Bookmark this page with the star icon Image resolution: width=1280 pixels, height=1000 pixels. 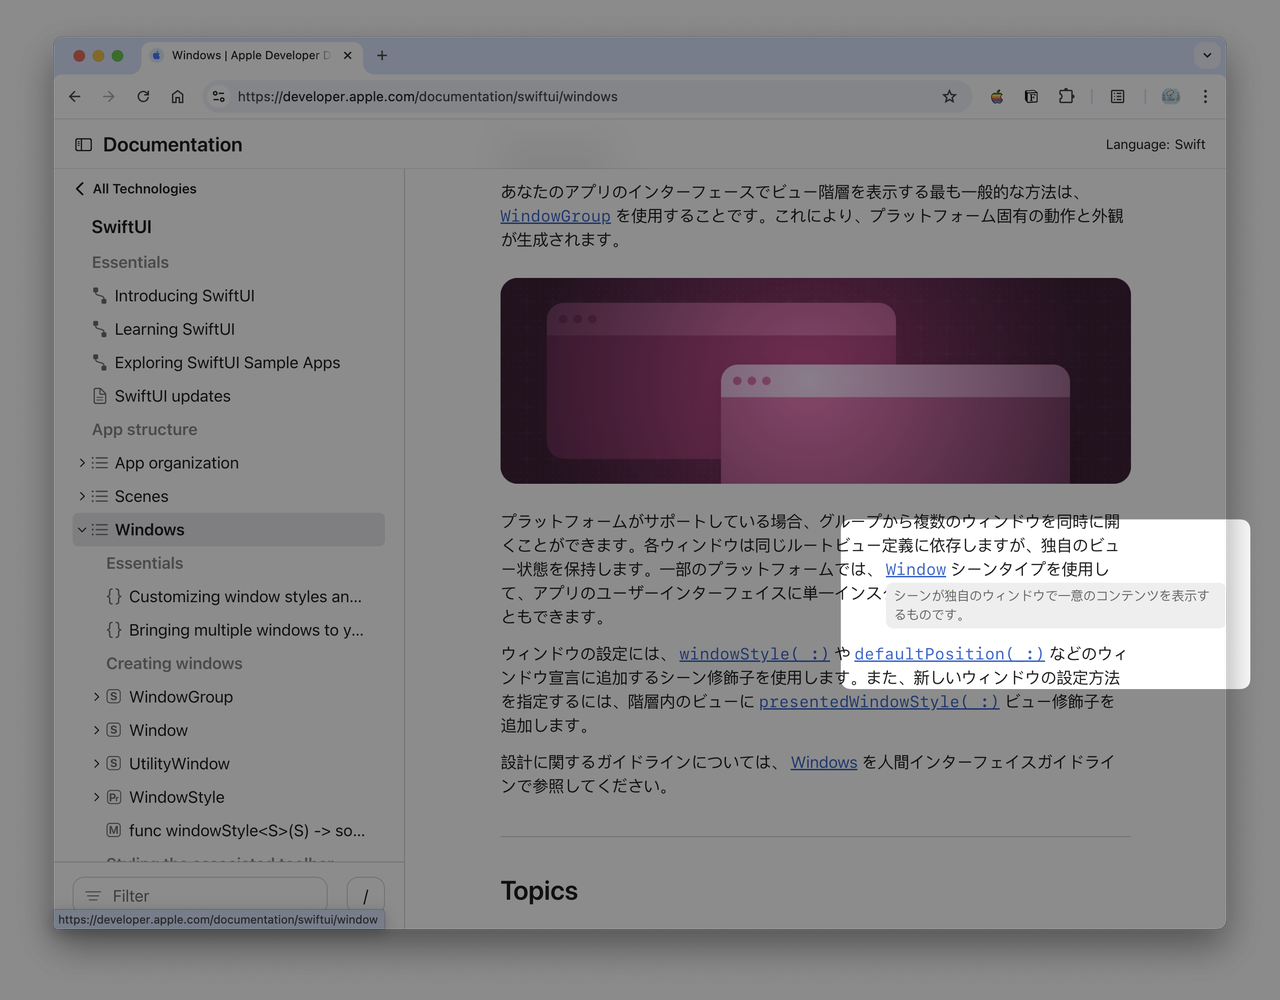[949, 97]
